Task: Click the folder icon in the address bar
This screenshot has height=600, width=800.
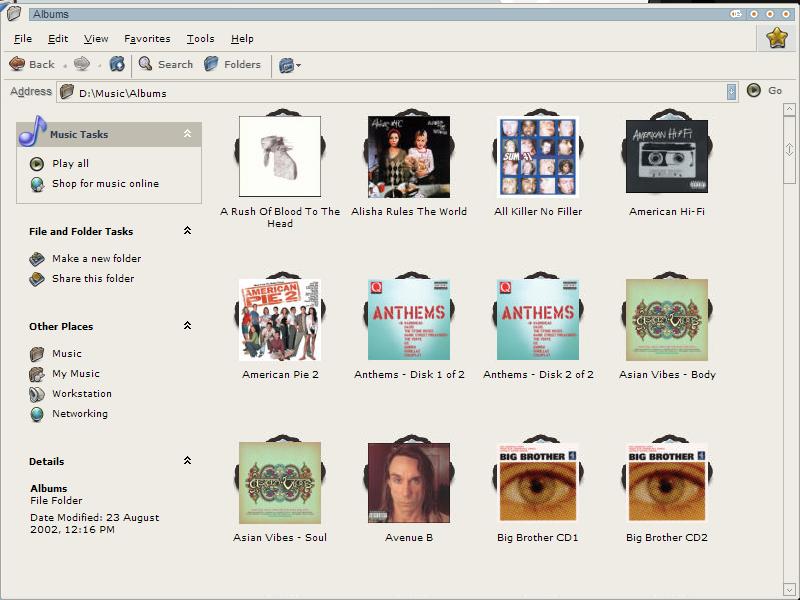Action: tap(67, 92)
